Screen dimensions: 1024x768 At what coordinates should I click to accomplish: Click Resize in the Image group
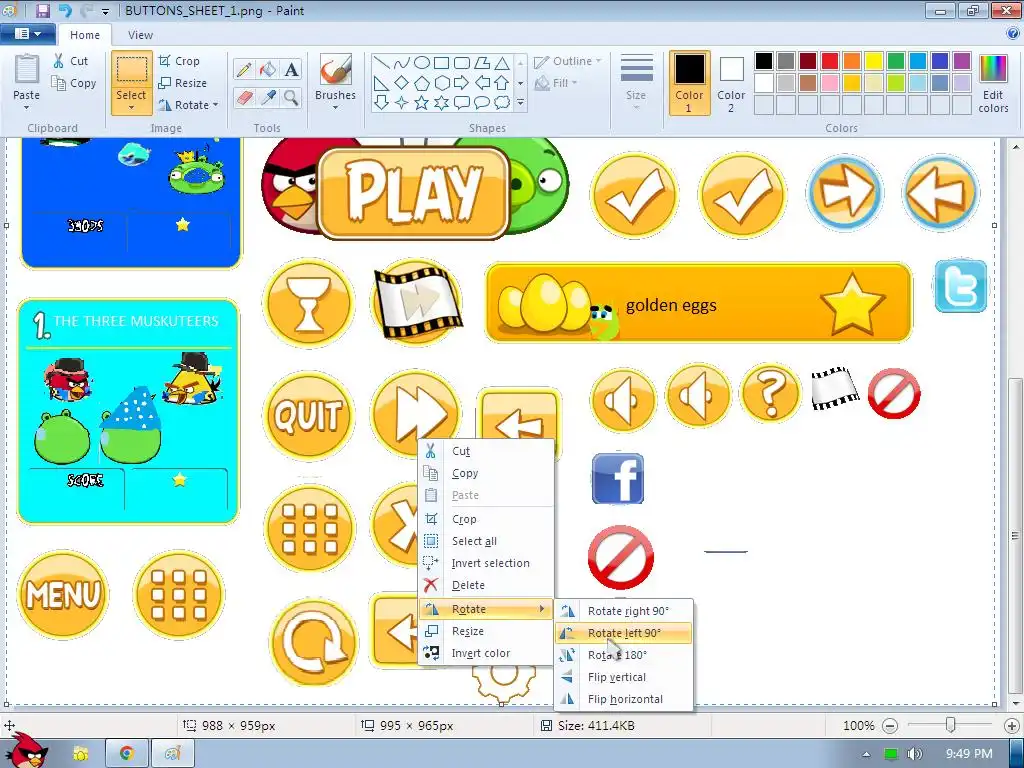coord(183,83)
